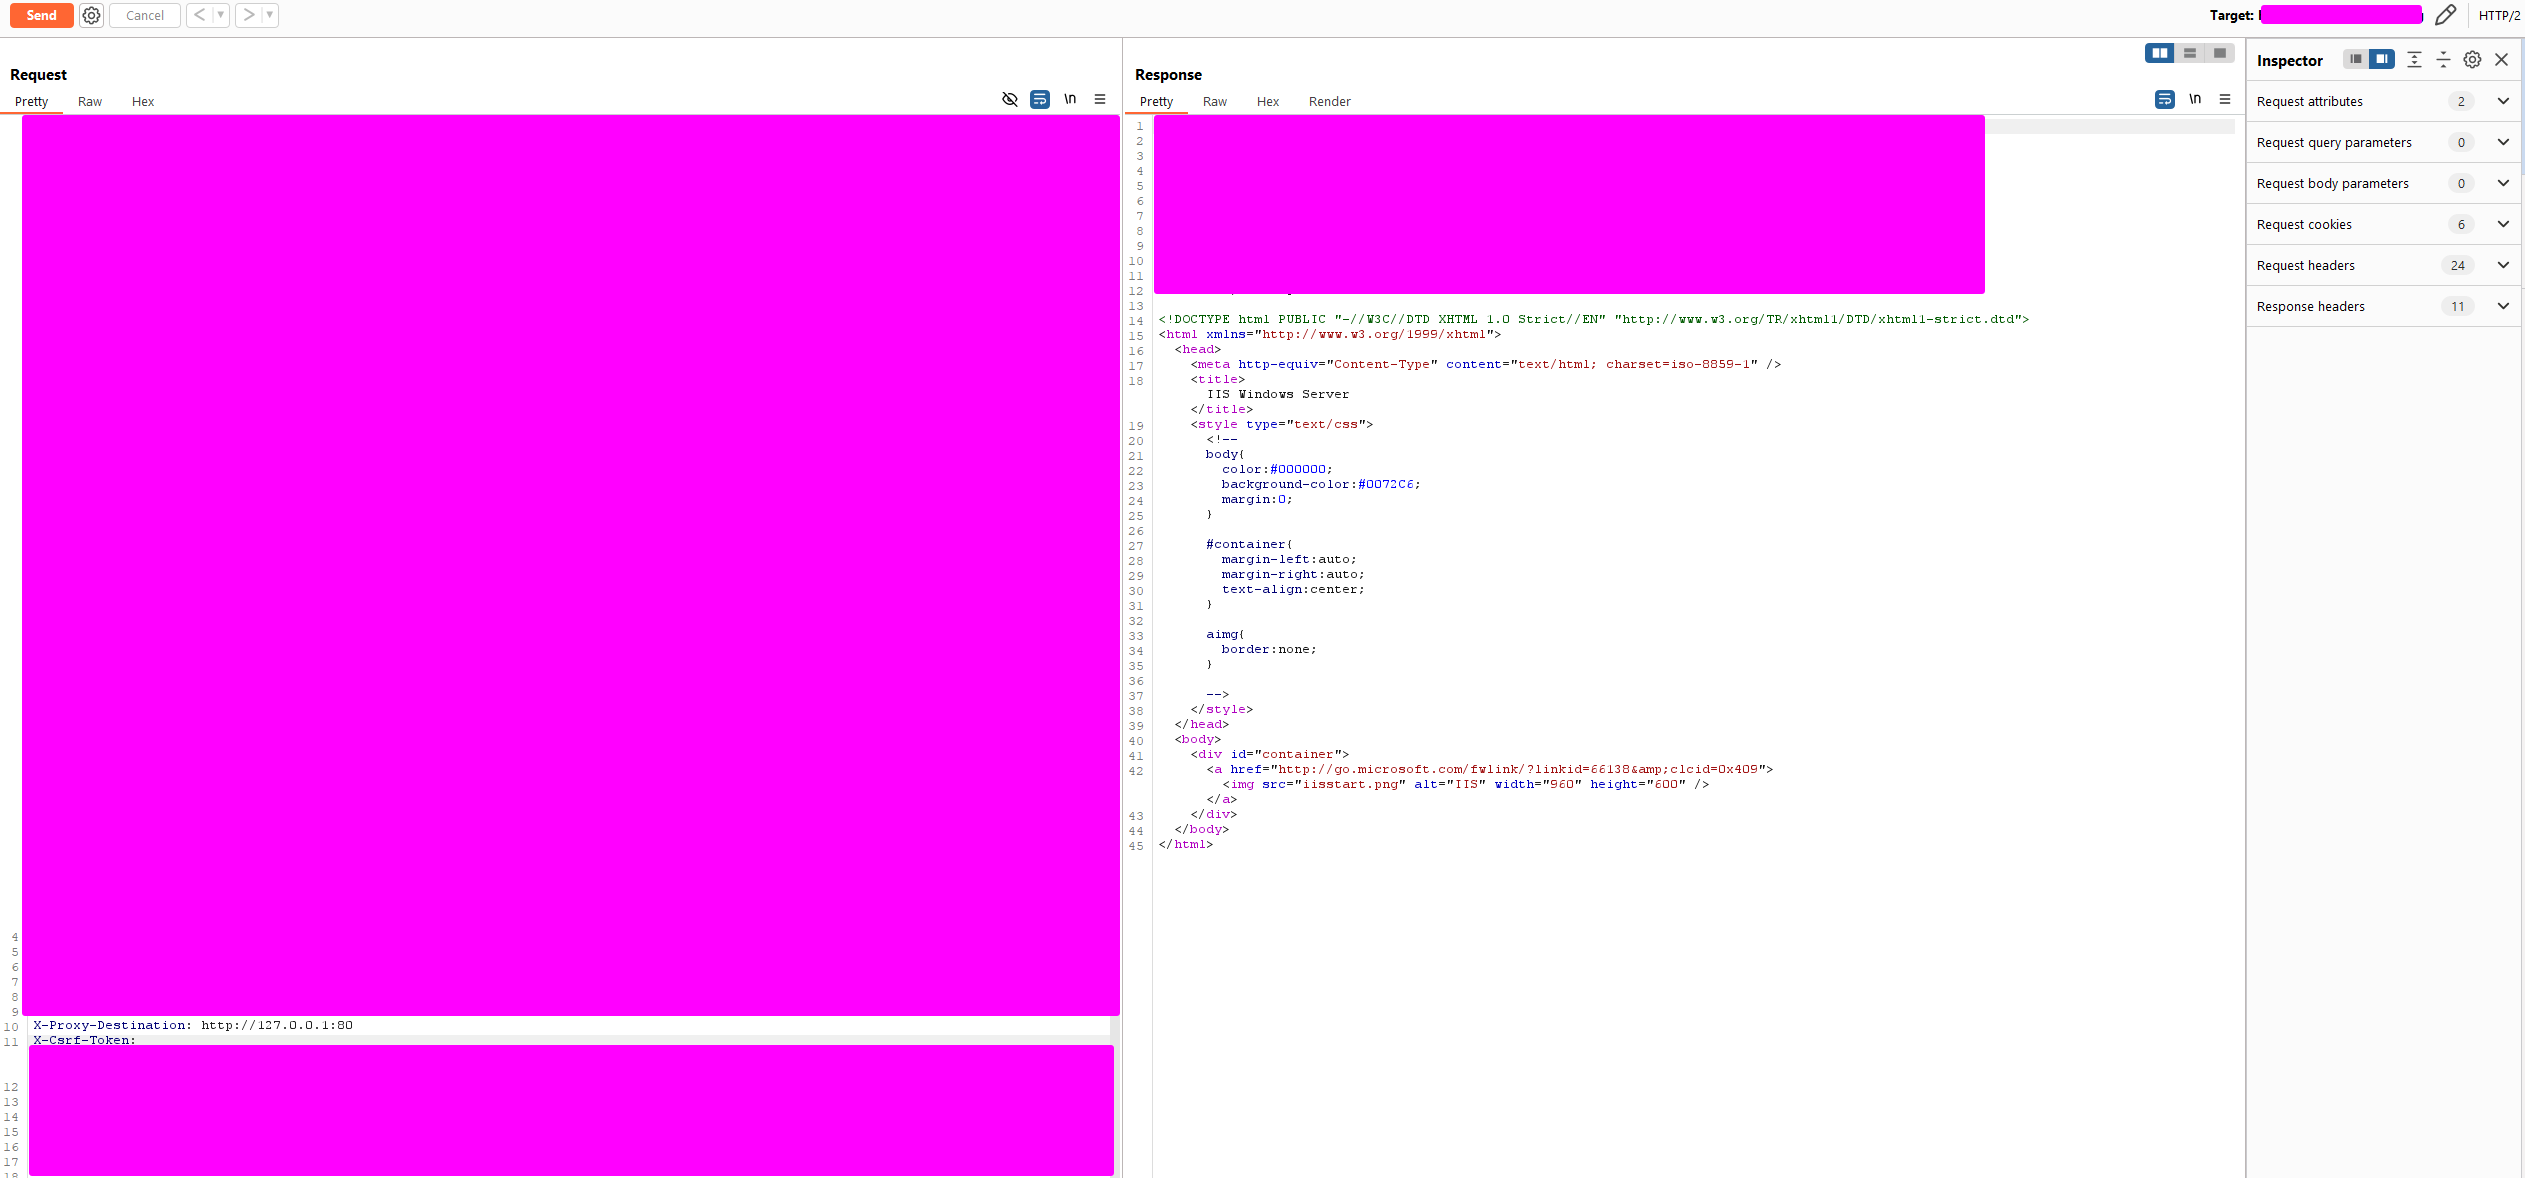The width and height of the screenshot is (2525, 1178).
Task: Switch to single-pane view layout
Action: click(2218, 53)
